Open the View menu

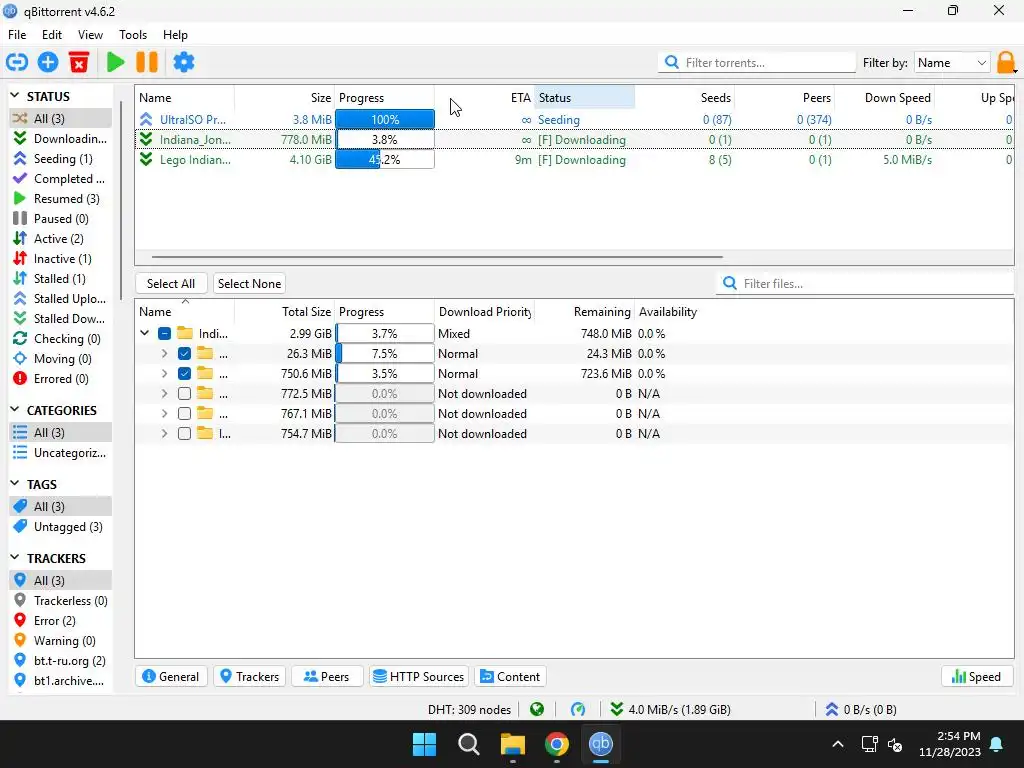point(90,35)
